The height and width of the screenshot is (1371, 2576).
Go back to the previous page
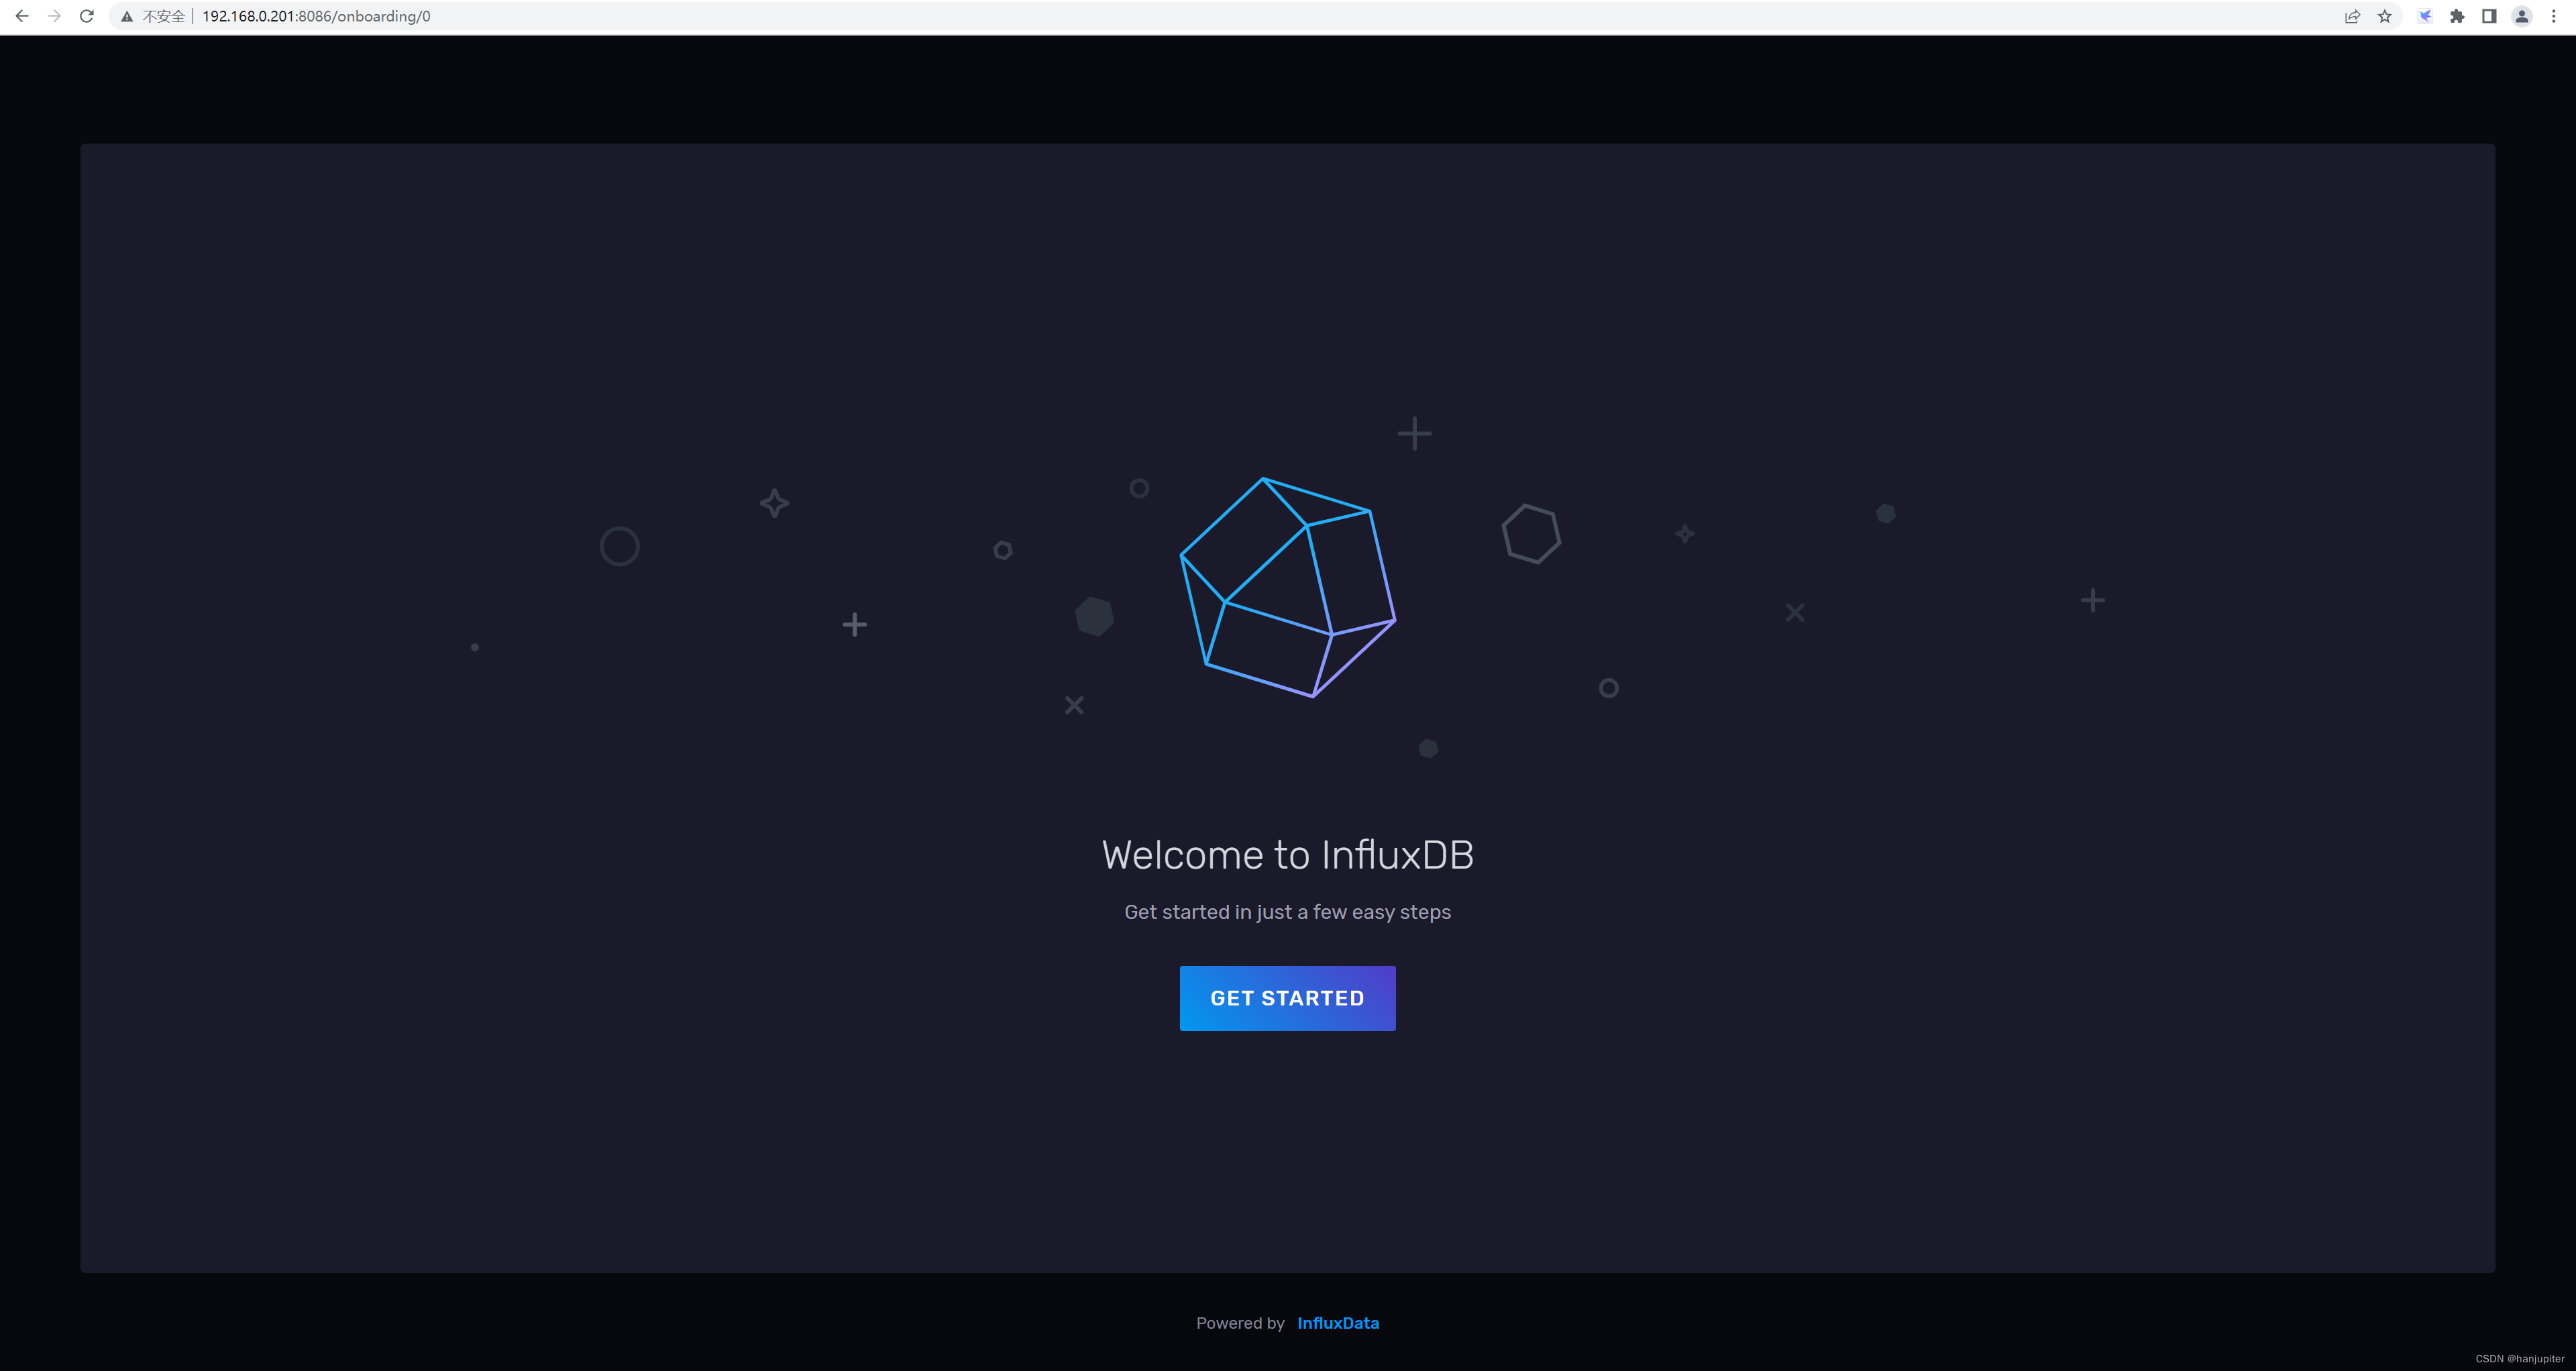click(22, 16)
